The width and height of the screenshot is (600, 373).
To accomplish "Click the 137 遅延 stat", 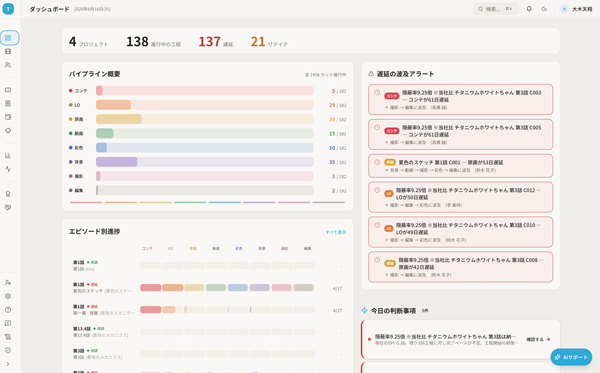I will tap(215, 41).
